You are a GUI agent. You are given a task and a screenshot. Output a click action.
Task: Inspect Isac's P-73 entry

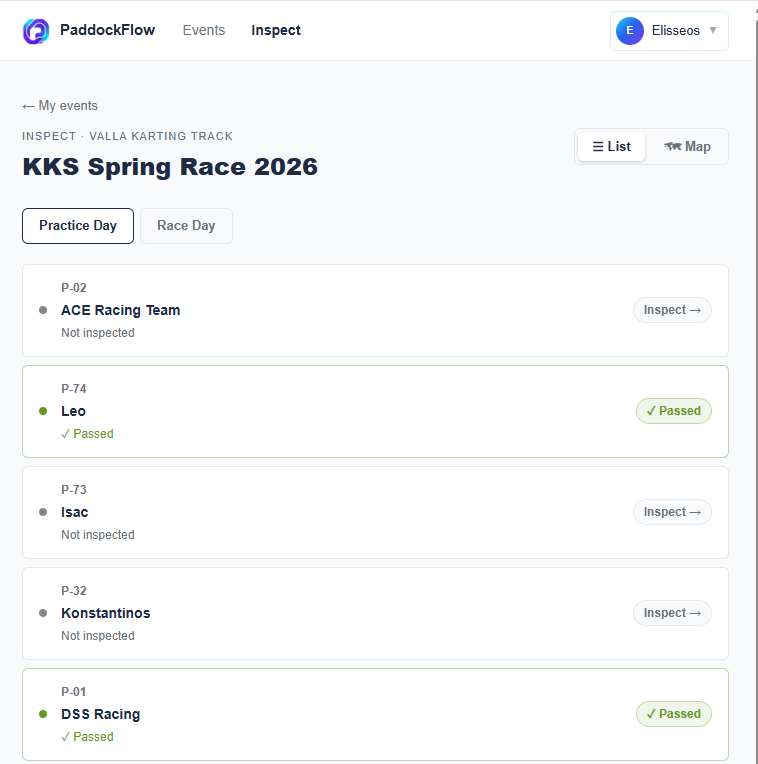pyautogui.click(x=672, y=512)
